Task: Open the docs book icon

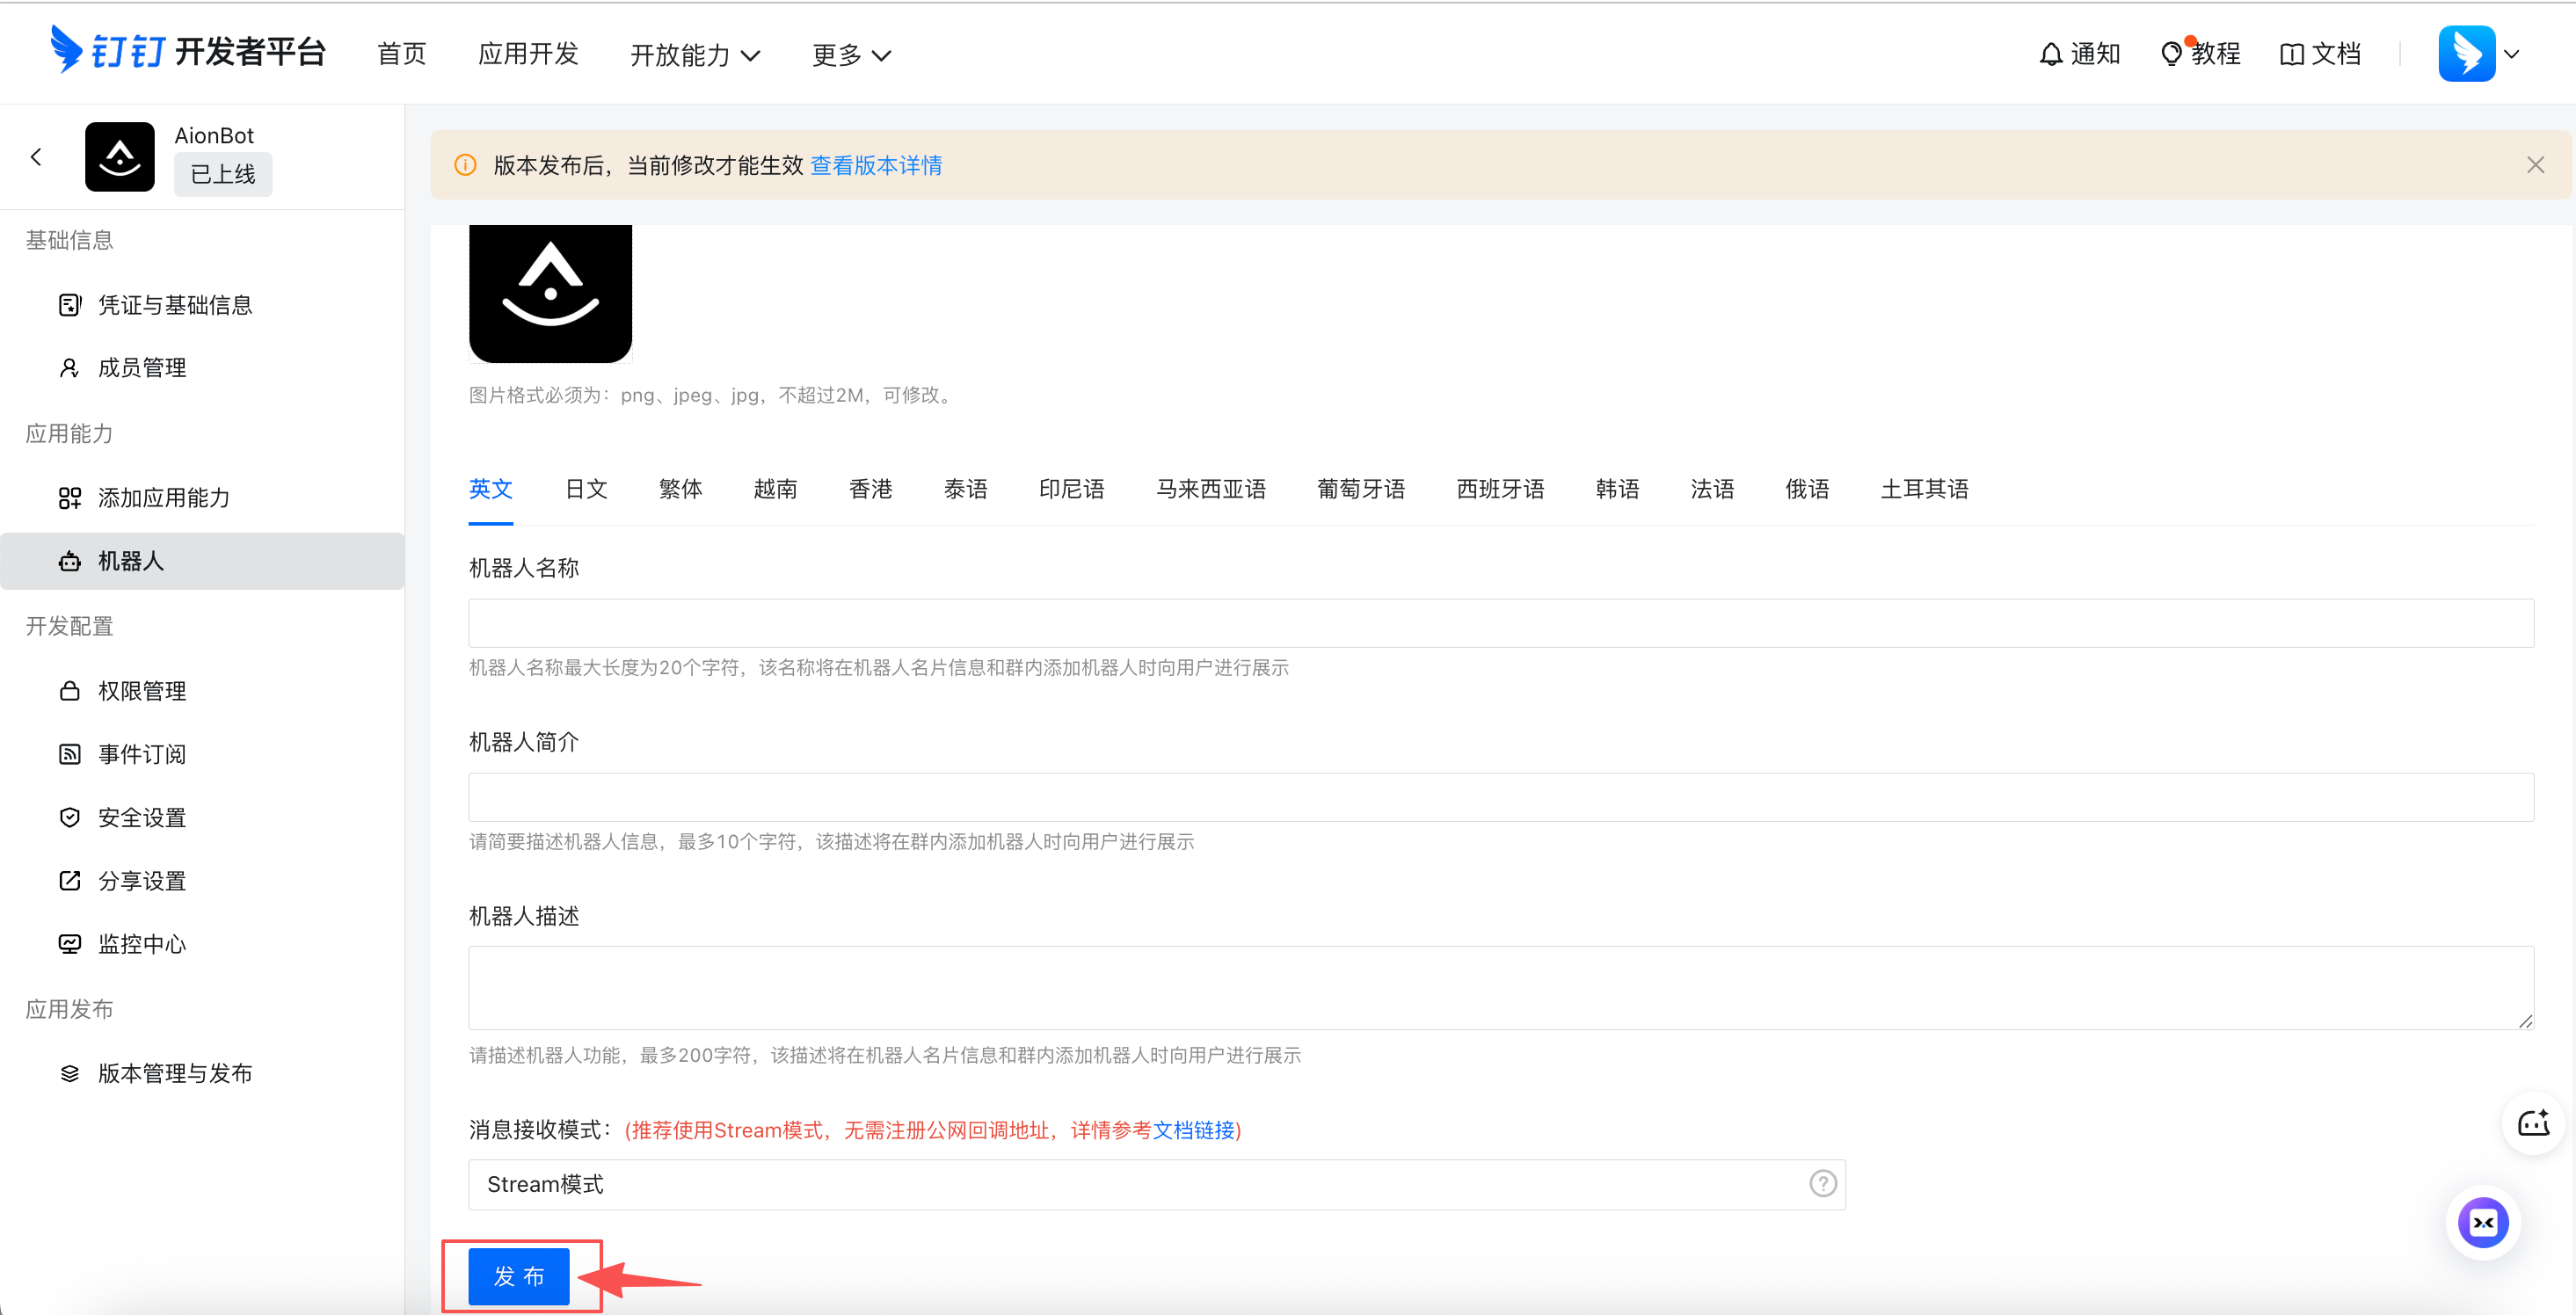Action: click(x=2291, y=54)
